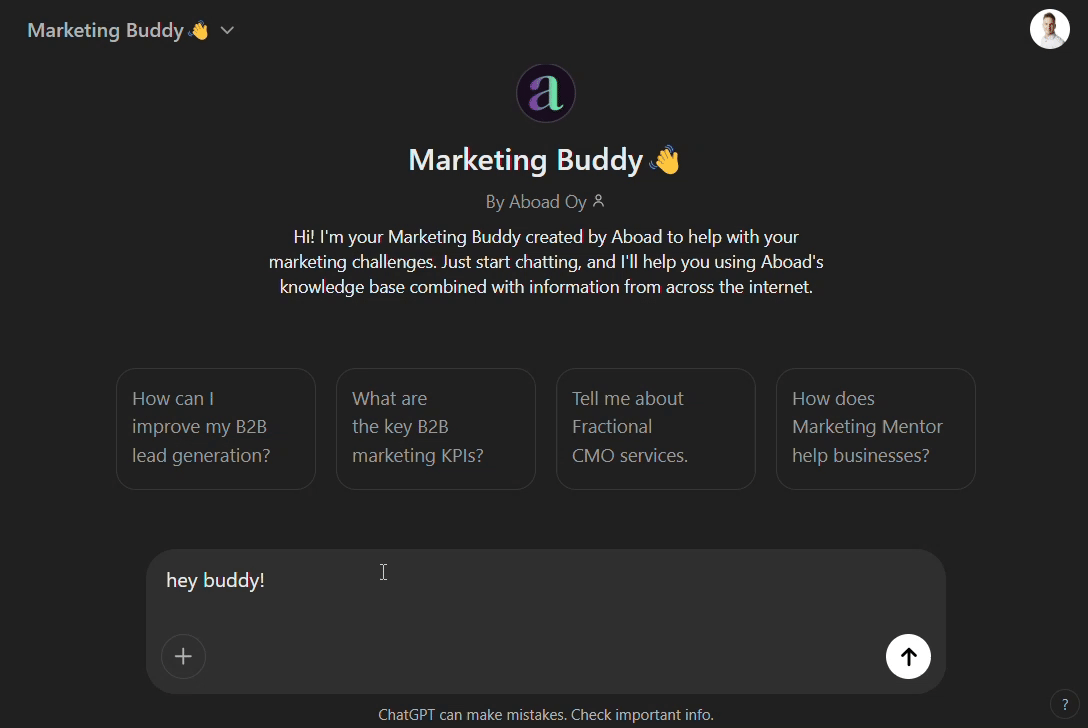1088x728 pixels.
Task: Open the 'By Aboad Oy' creator link
Action: click(x=536, y=202)
